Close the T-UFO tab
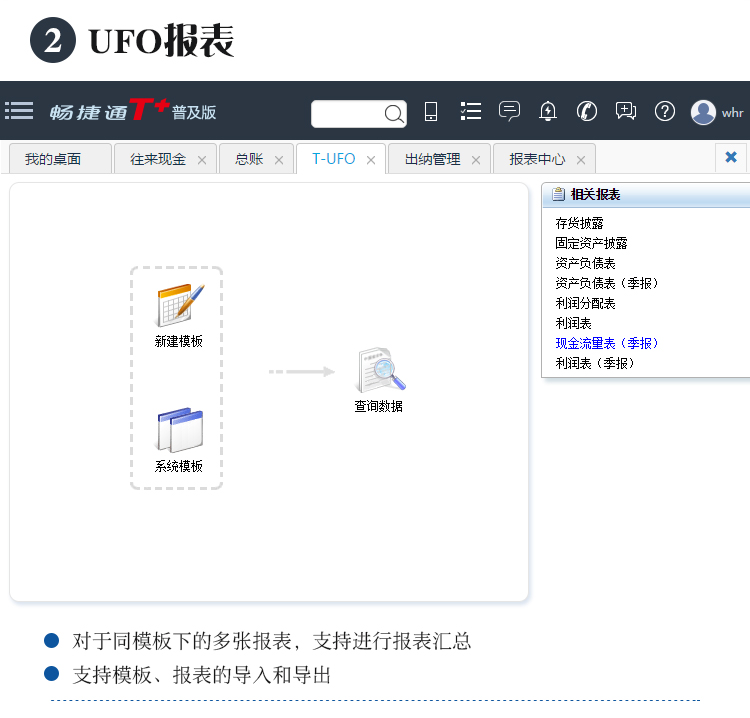 (x=371, y=160)
